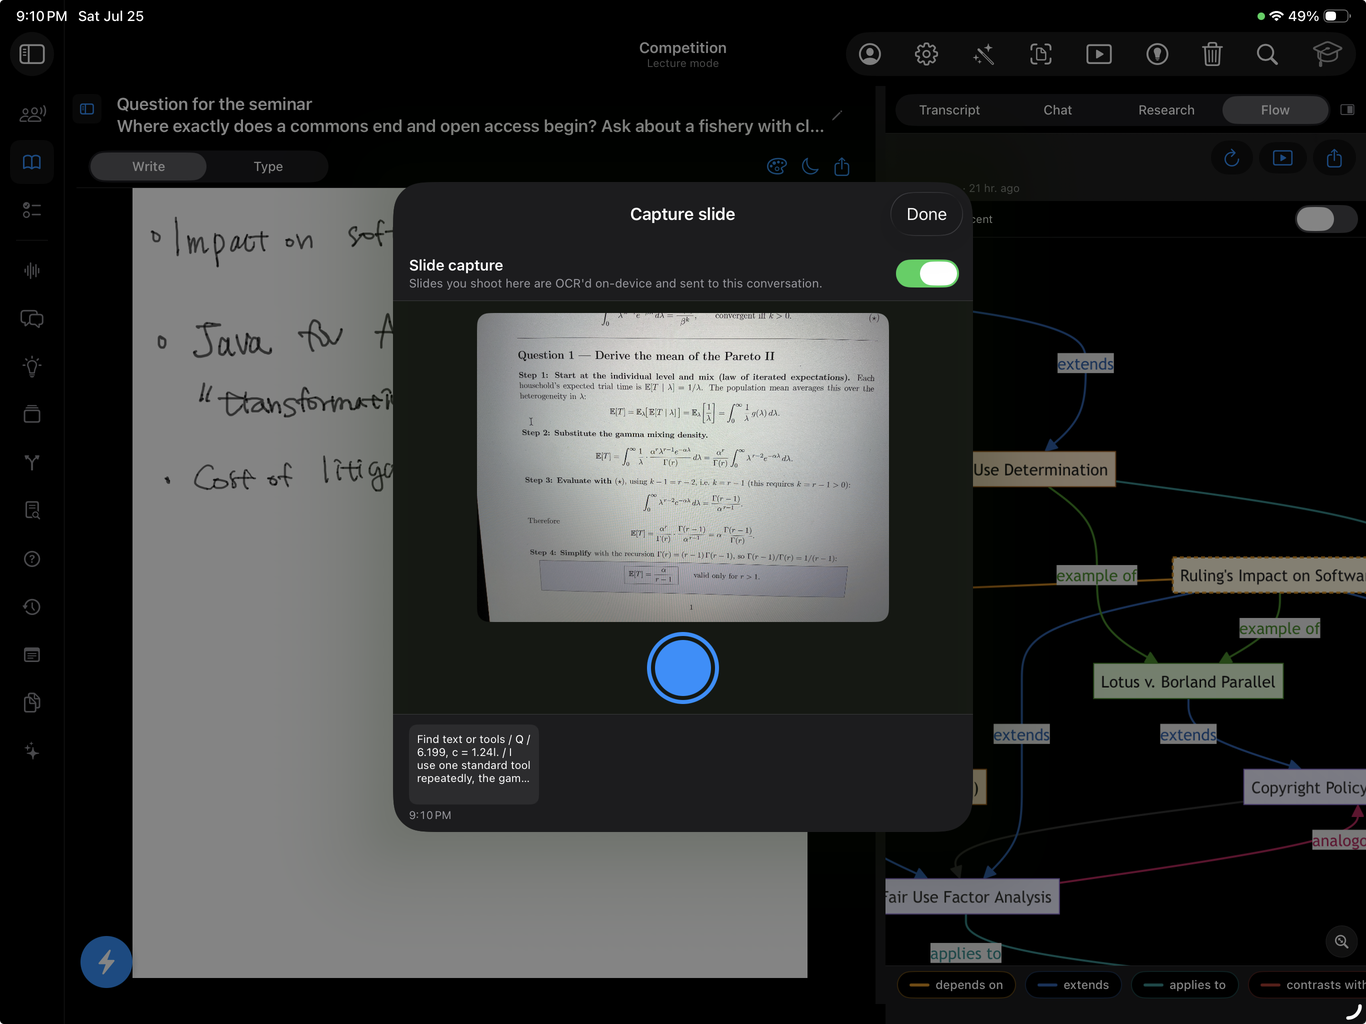Tap the magic wand sparkles icon
Image resolution: width=1366 pixels, height=1024 pixels.
click(x=984, y=54)
